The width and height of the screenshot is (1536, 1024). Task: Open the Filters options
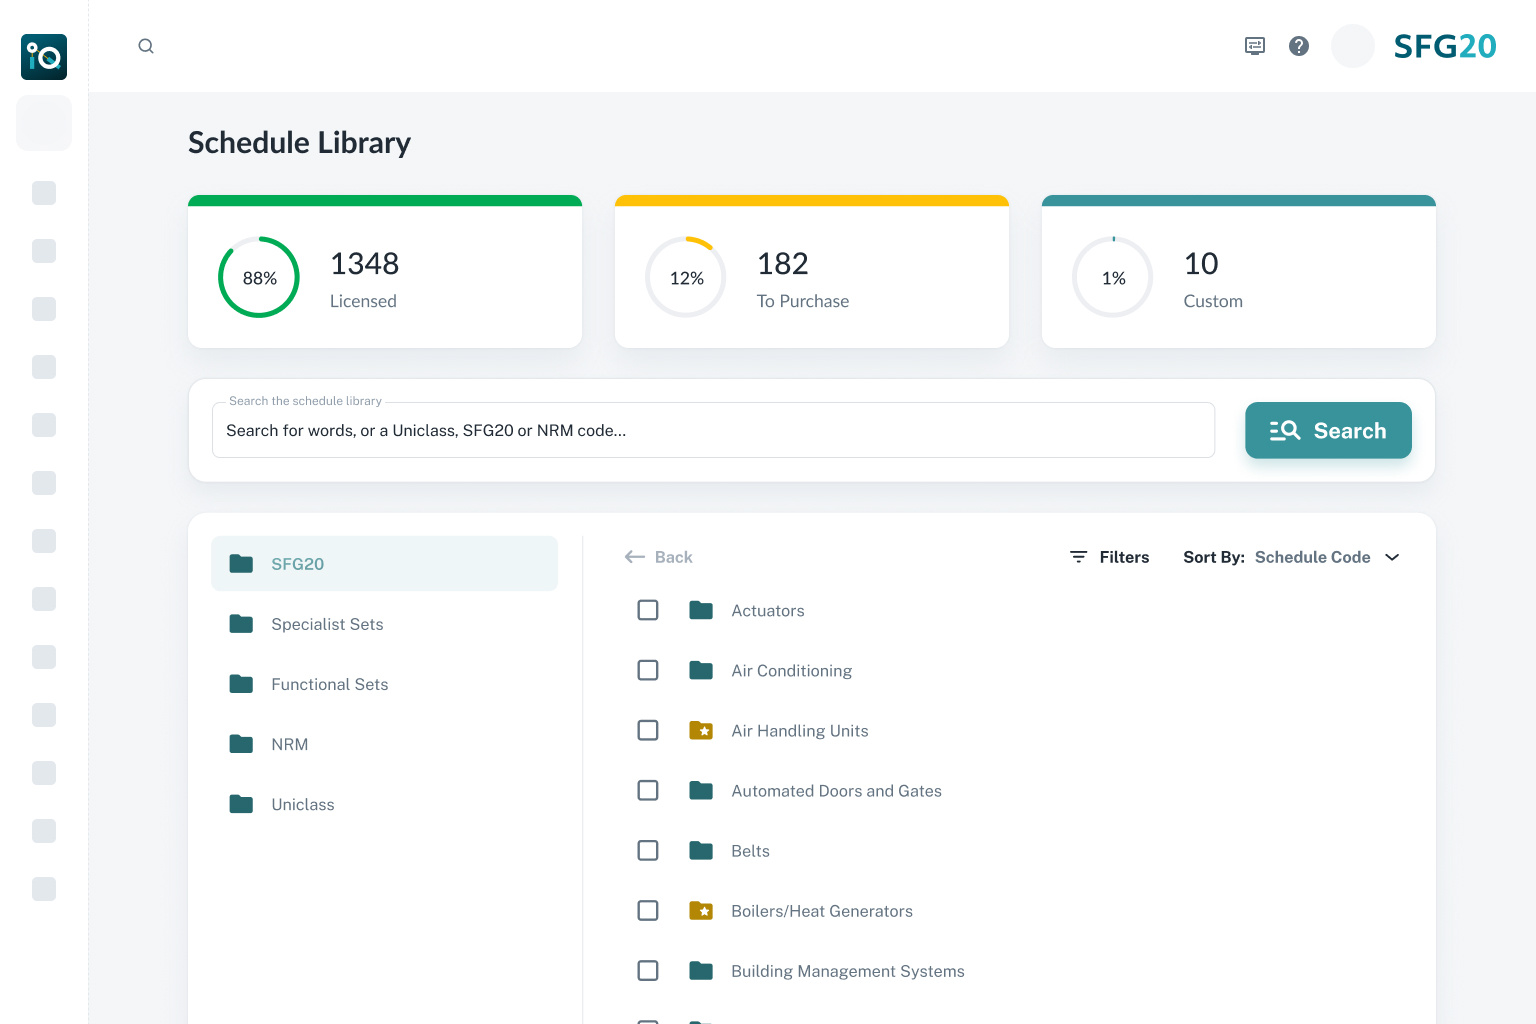click(x=1110, y=557)
